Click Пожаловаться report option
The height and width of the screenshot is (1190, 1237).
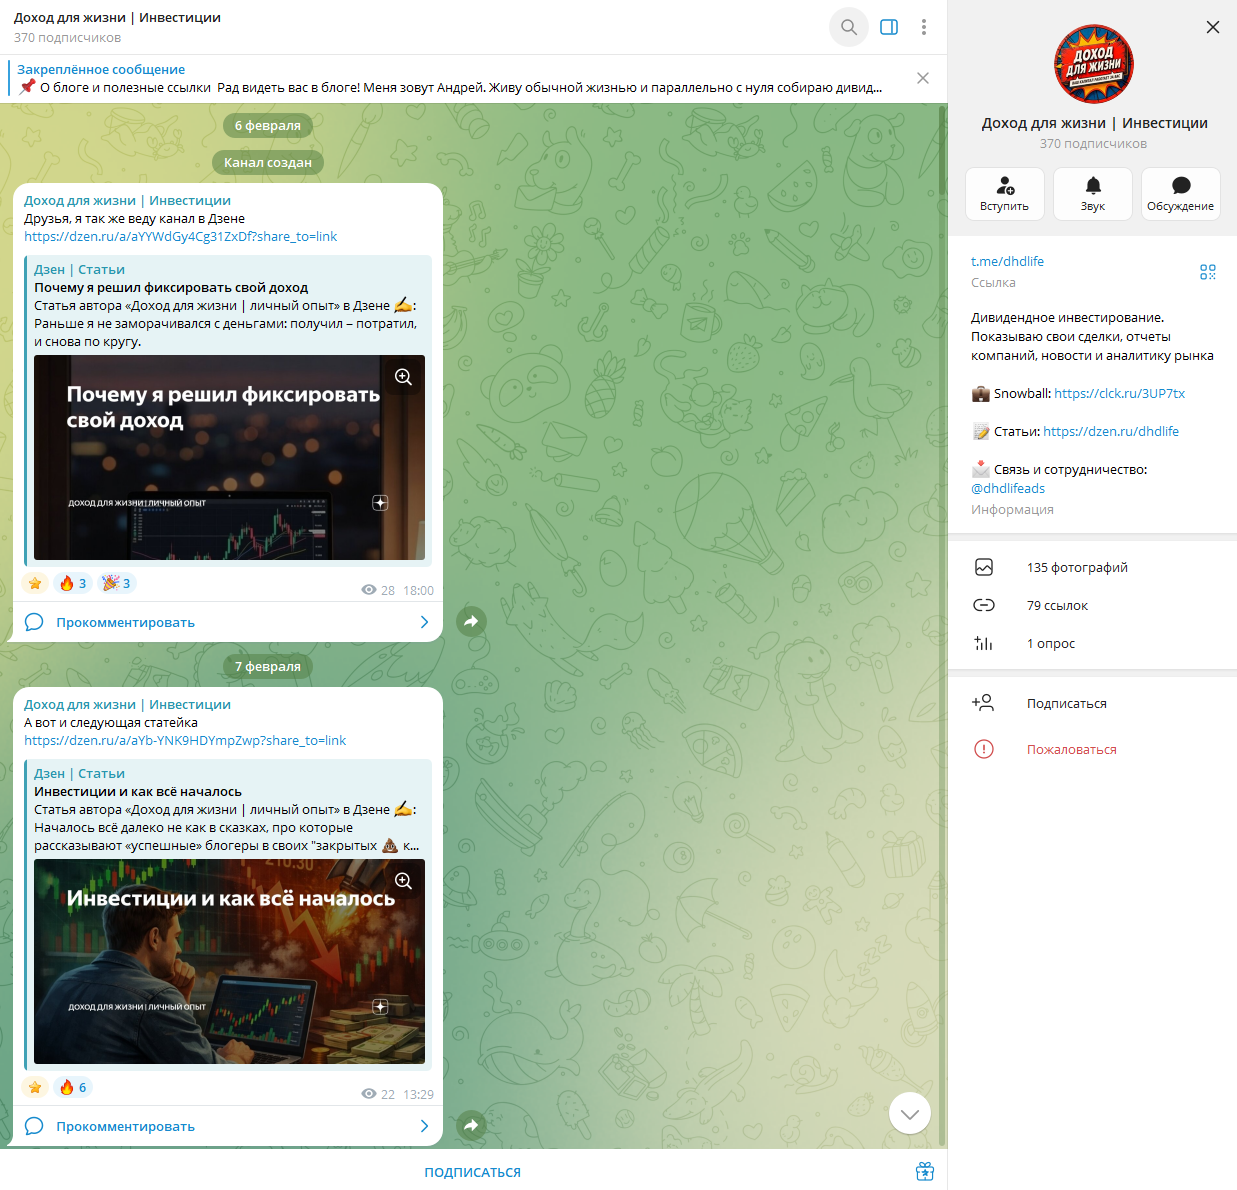pyautogui.click(x=1092, y=749)
